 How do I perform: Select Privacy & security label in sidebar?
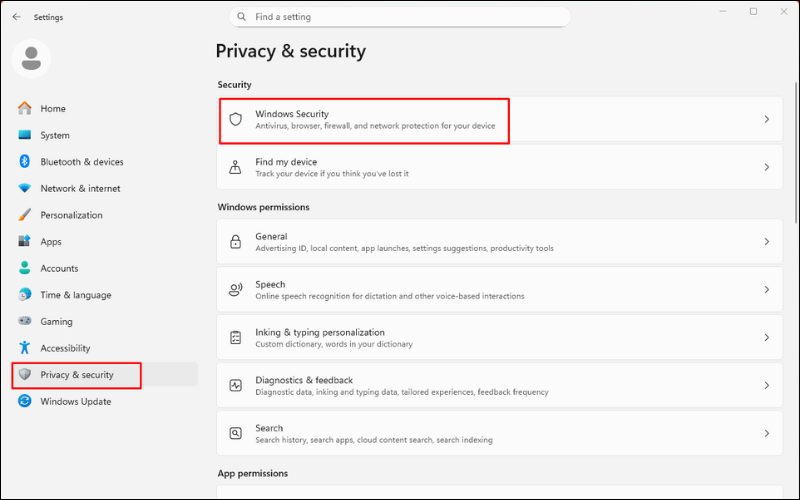[x=77, y=374]
